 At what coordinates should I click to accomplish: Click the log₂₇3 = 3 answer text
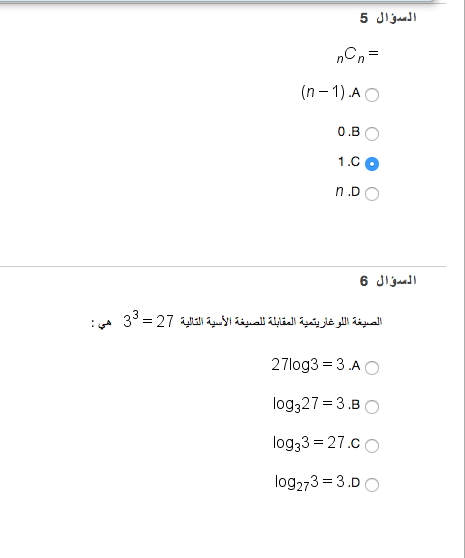(x=310, y=483)
